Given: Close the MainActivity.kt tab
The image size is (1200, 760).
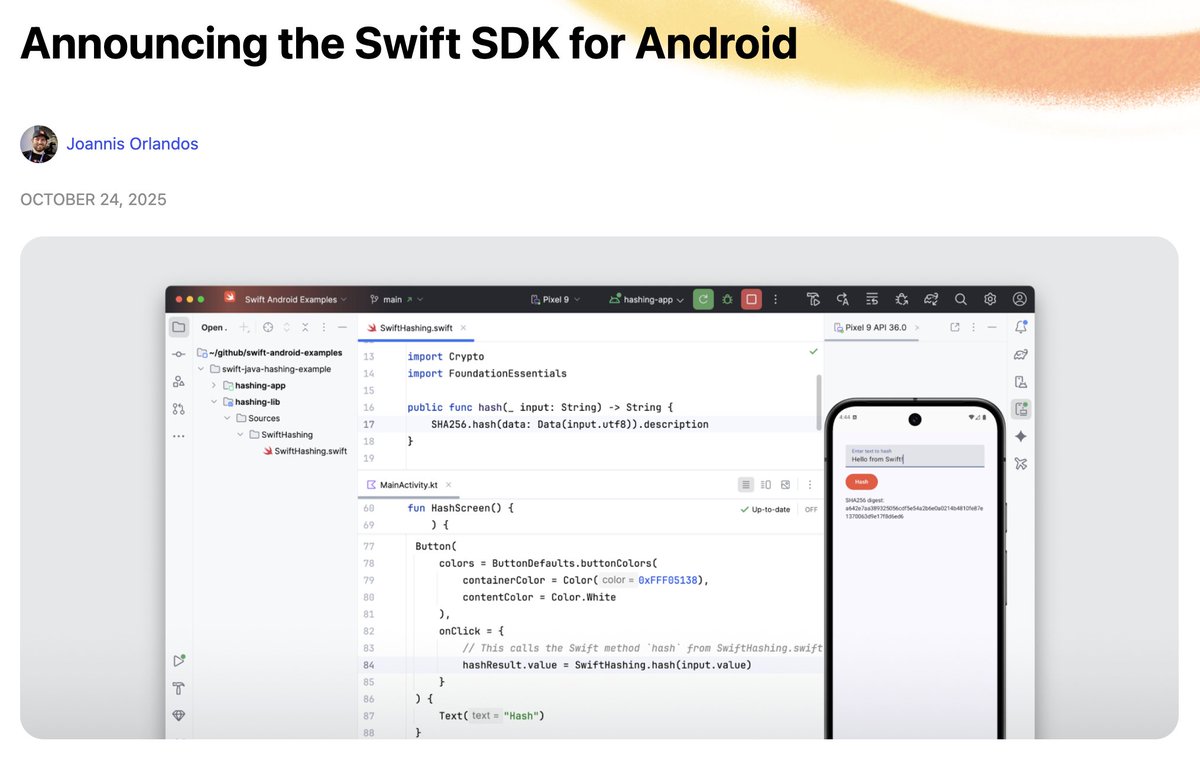Looking at the screenshot, I should [x=449, y=485].
